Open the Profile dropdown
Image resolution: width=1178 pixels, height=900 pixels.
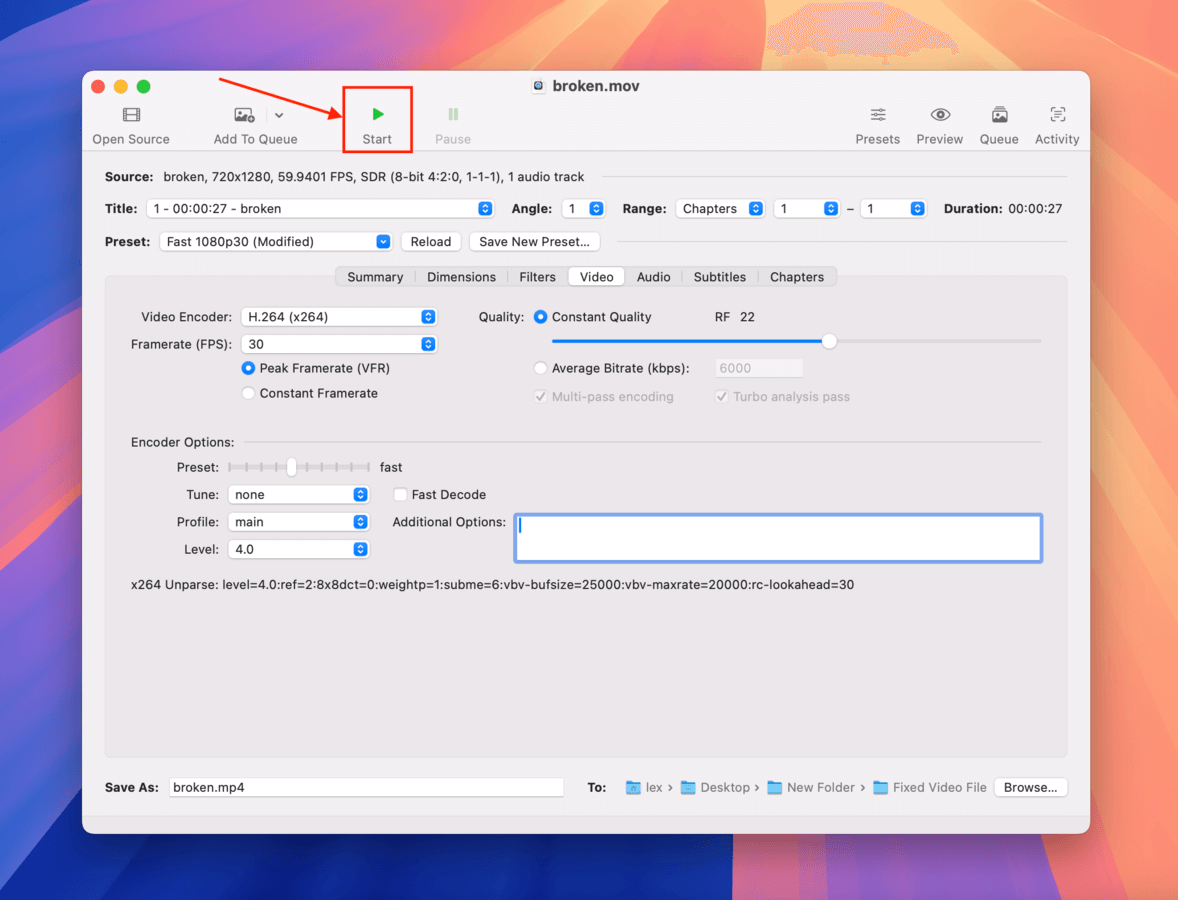point(298,522)
